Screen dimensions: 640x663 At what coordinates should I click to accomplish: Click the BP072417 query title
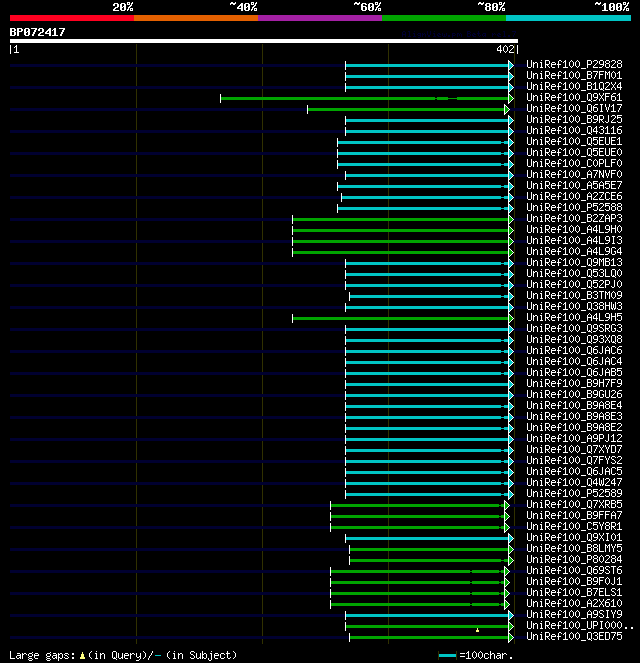click(x=37, y=32)
